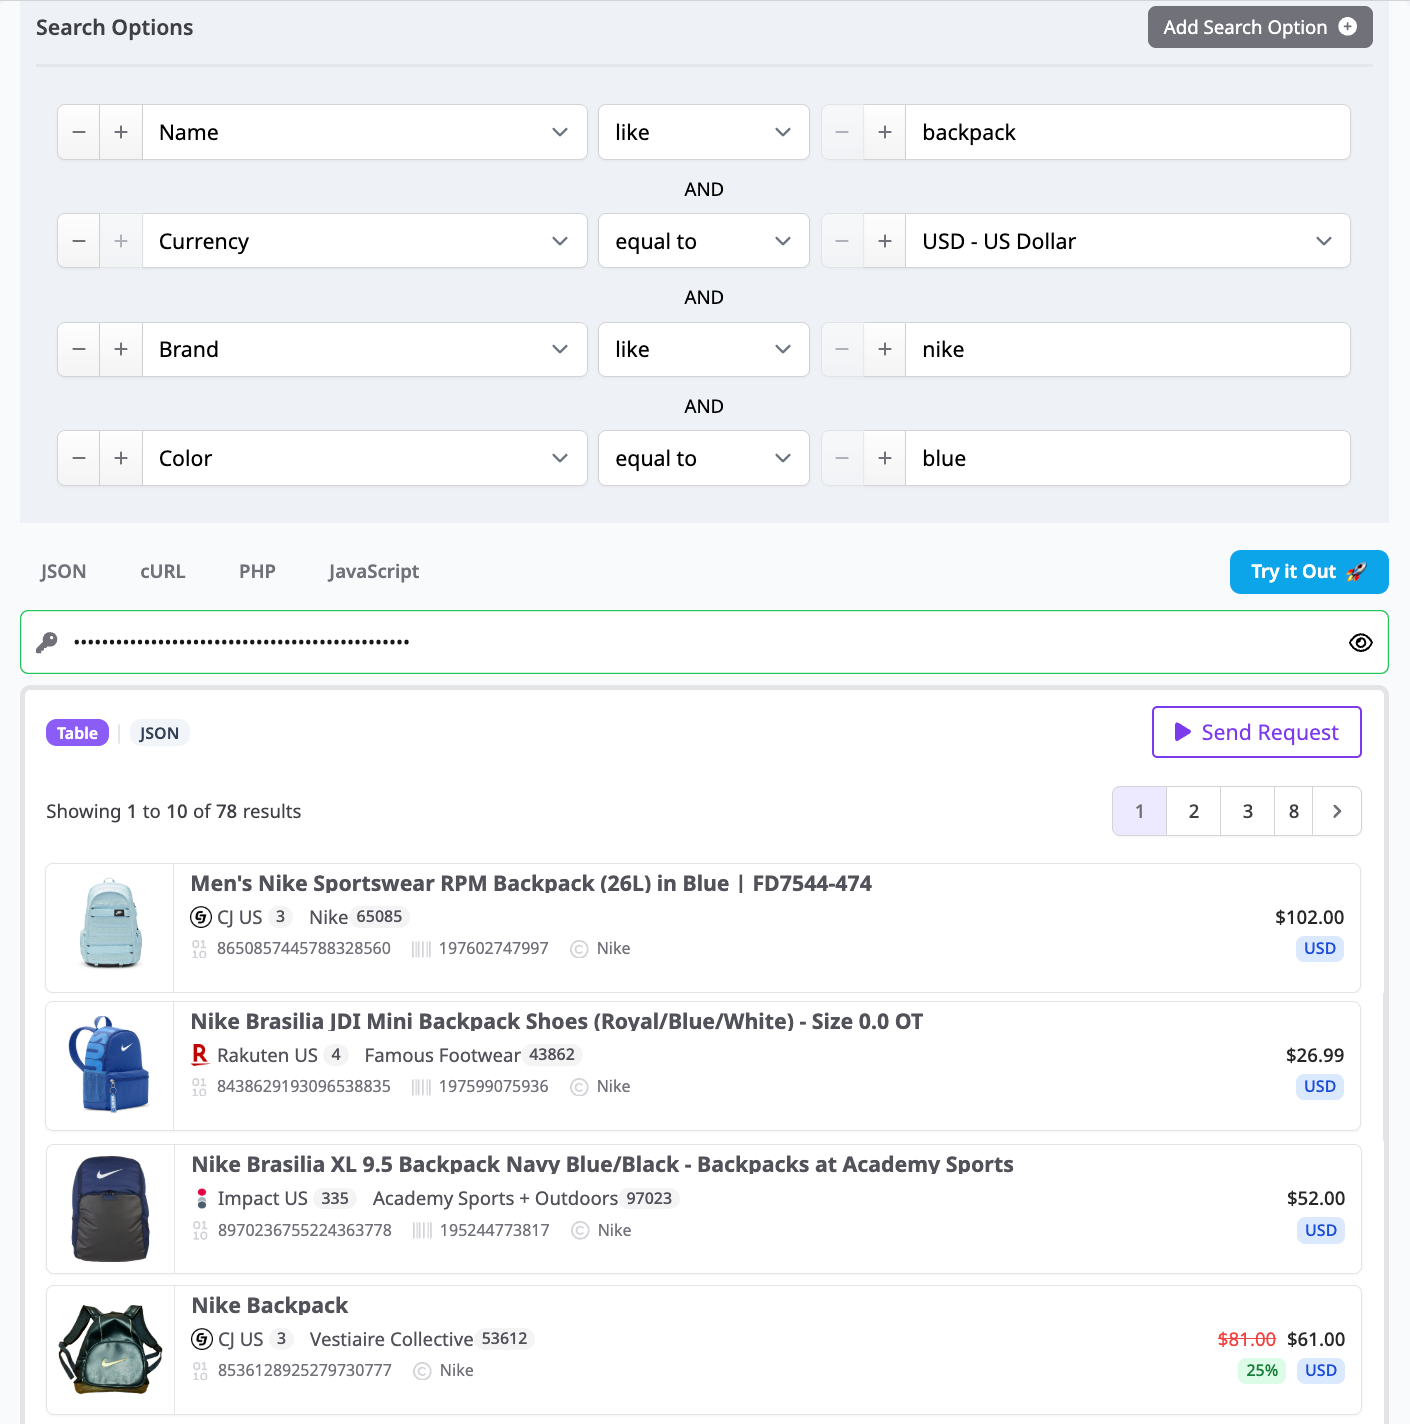Click Famous Footwear merchant name
The height and width of the screenshot is (1424, 1410).
tap(442, 1055)
